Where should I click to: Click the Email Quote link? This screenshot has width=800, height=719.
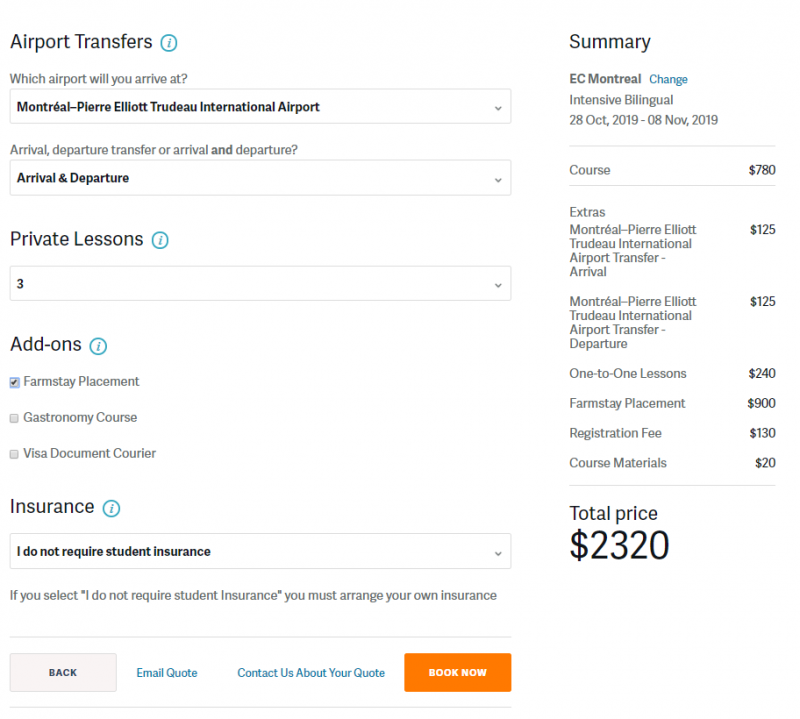[167, 672]
